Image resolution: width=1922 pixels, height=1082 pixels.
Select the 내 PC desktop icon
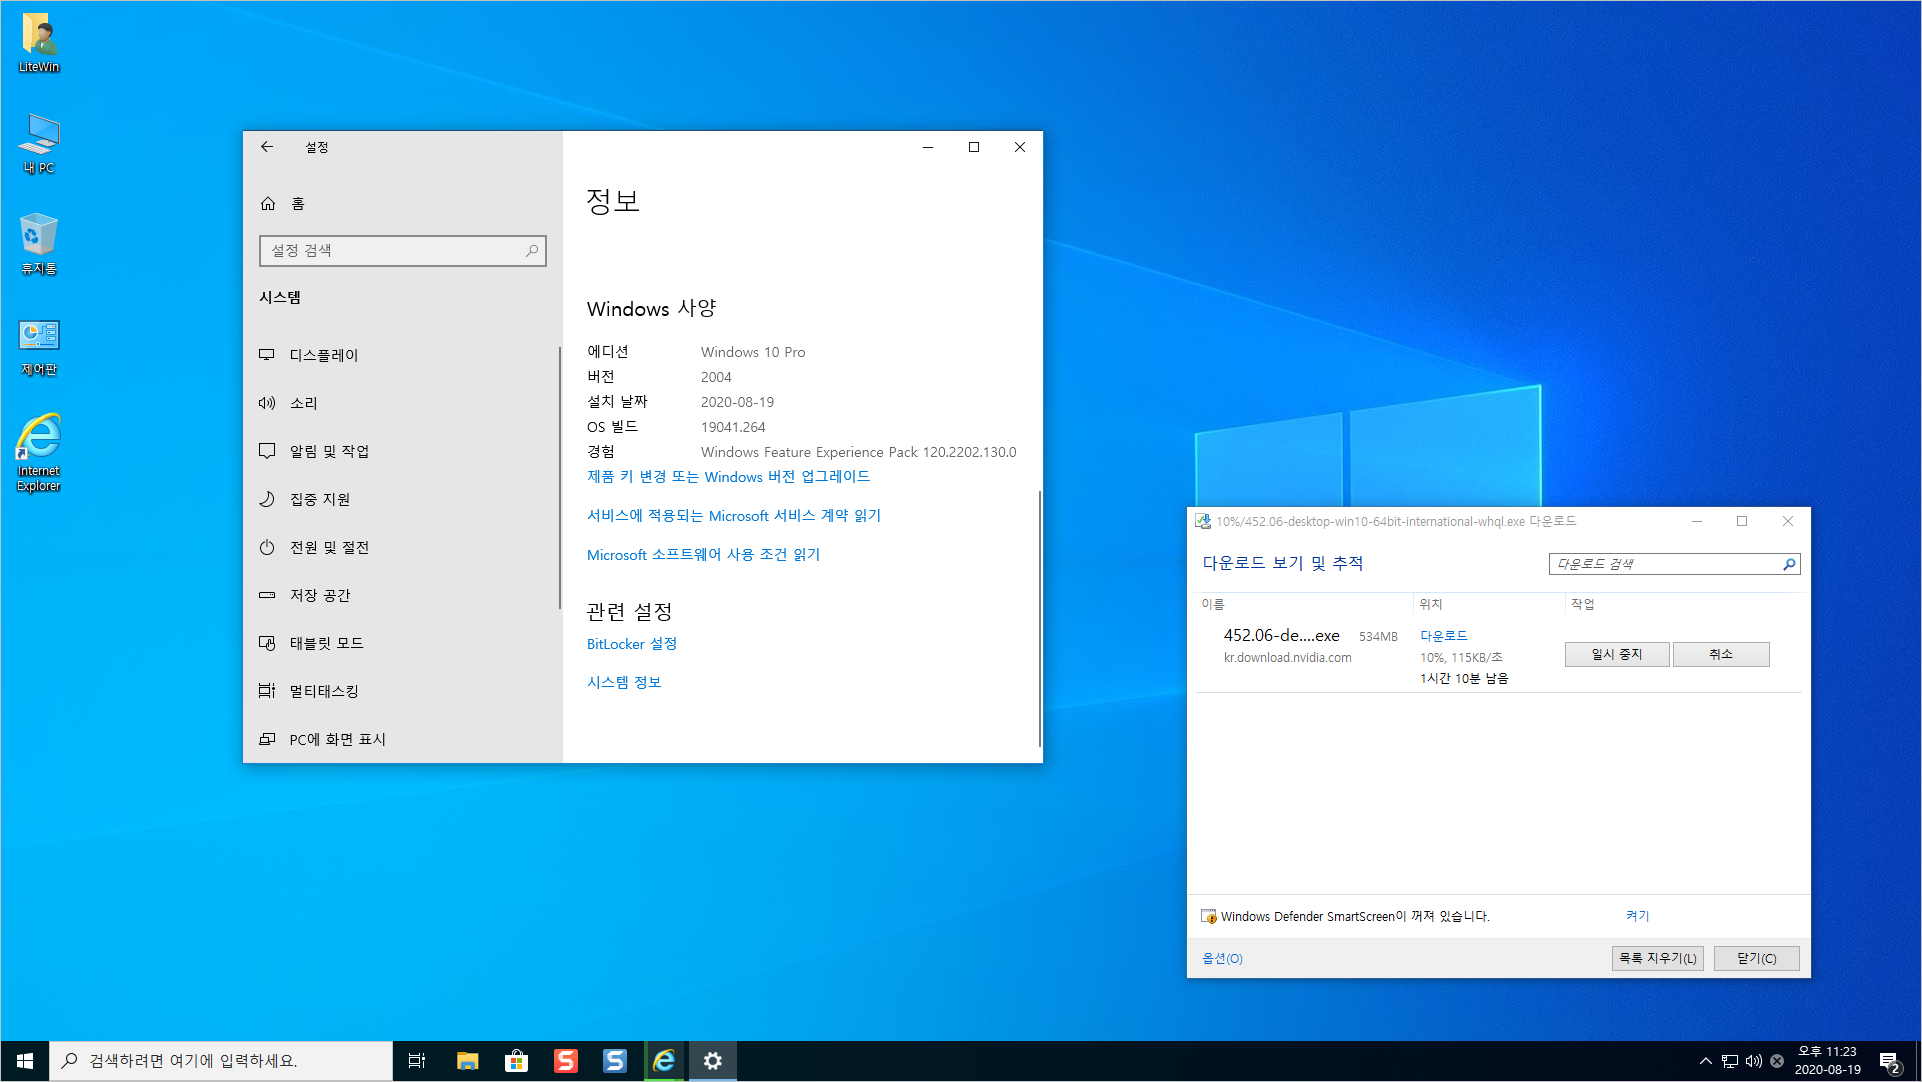(39, 144)
